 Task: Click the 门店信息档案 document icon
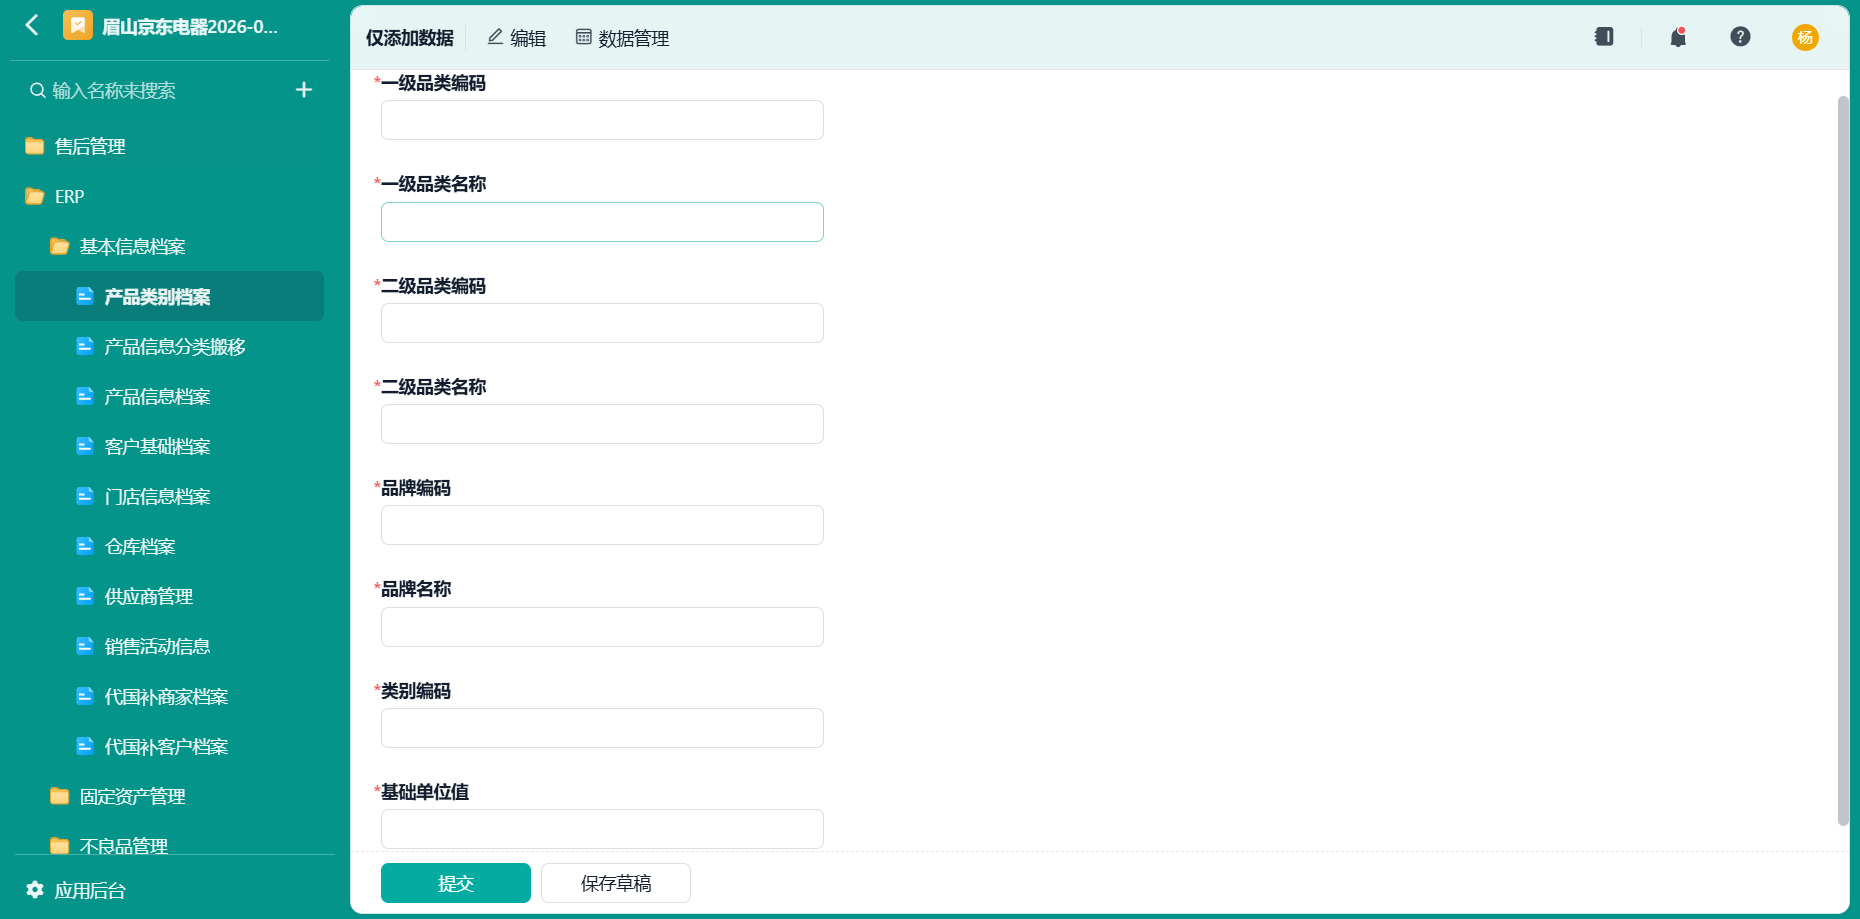click(x=85, y=496)
